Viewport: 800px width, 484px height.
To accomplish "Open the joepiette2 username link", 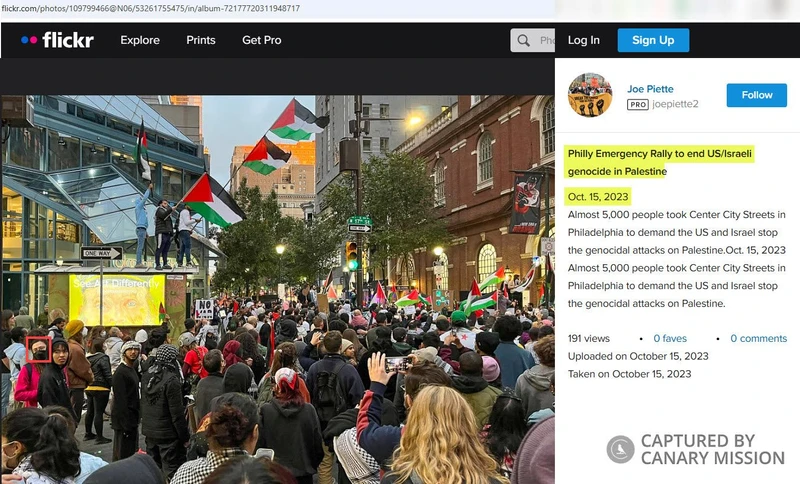I will click(x=676, y=104).
